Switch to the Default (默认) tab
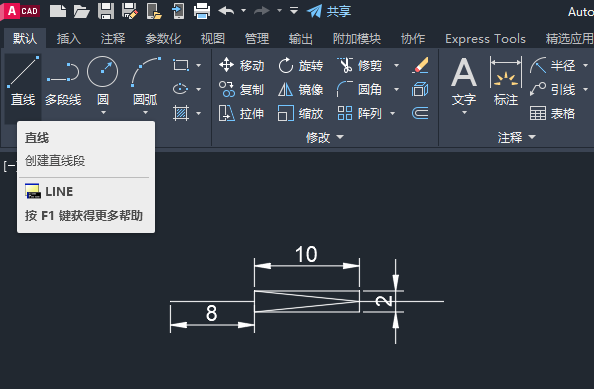The height and width of the screenshot is (389, 594). [x=25, y=39]
